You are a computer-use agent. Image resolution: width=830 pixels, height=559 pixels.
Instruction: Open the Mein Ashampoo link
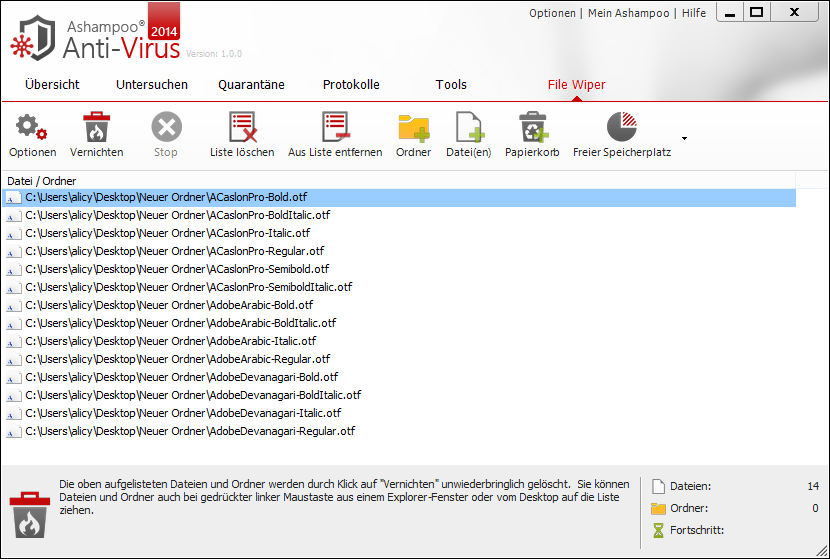pyautogui.click(x=629, y=13)
